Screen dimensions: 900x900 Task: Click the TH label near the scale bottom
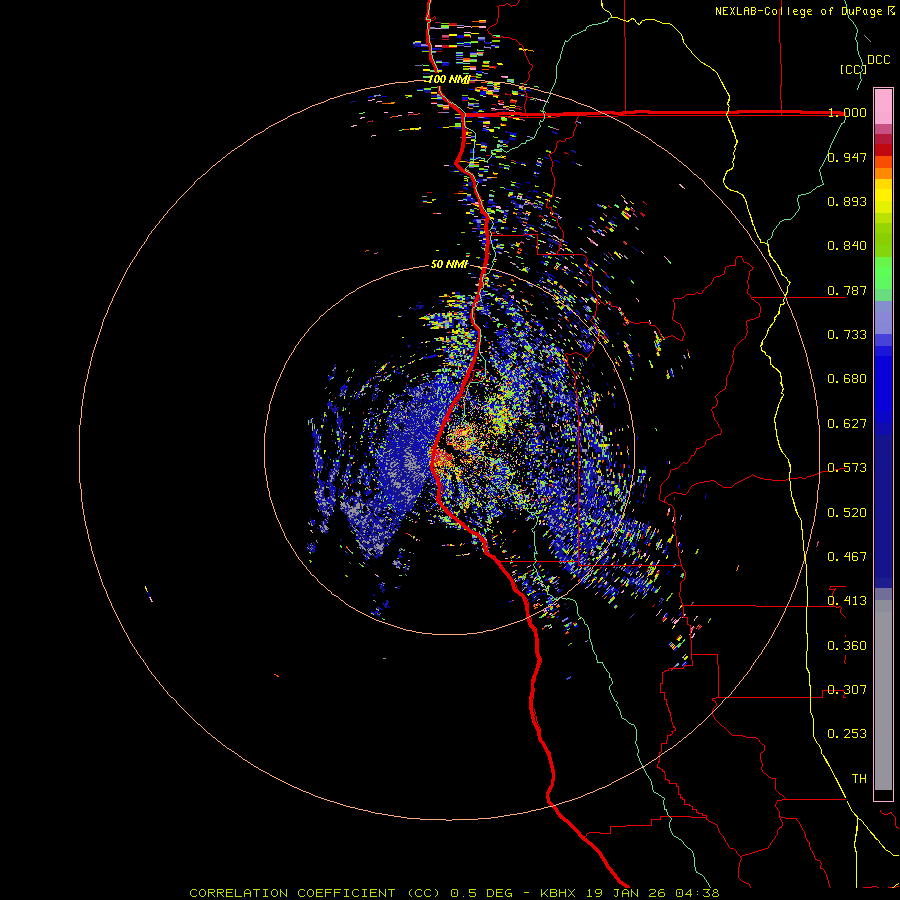click(x=859, y=779)
